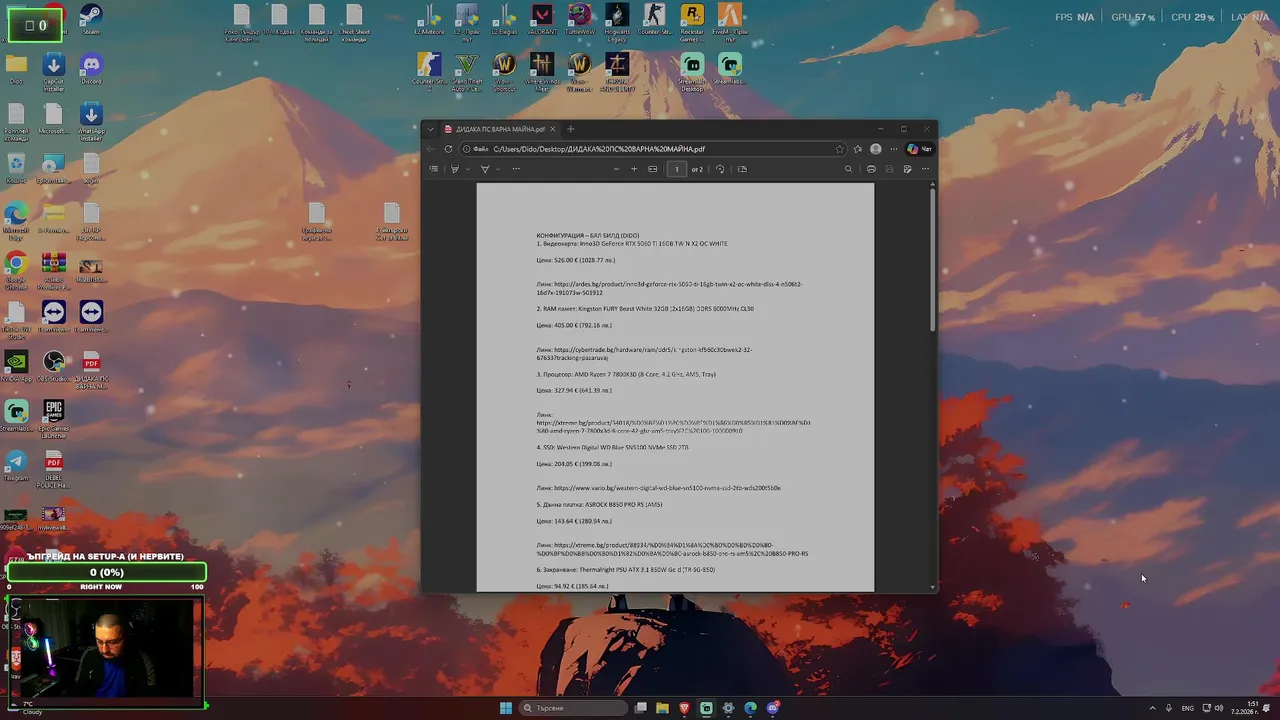The height and width of the screenshot is (720, 1280).
Task: Select the Cheat Sheet text file icon
Action: click(354, 23)
